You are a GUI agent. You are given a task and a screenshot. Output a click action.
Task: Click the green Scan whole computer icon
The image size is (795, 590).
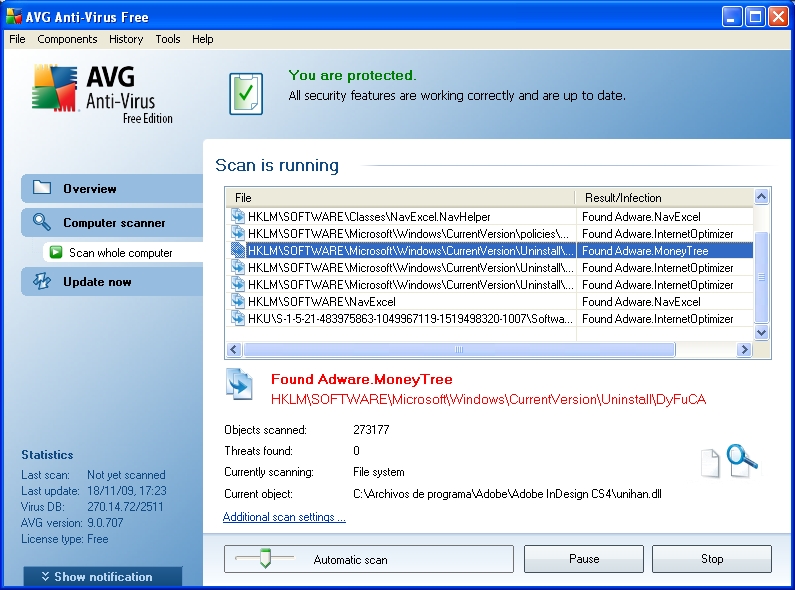(x=56, y=252)
